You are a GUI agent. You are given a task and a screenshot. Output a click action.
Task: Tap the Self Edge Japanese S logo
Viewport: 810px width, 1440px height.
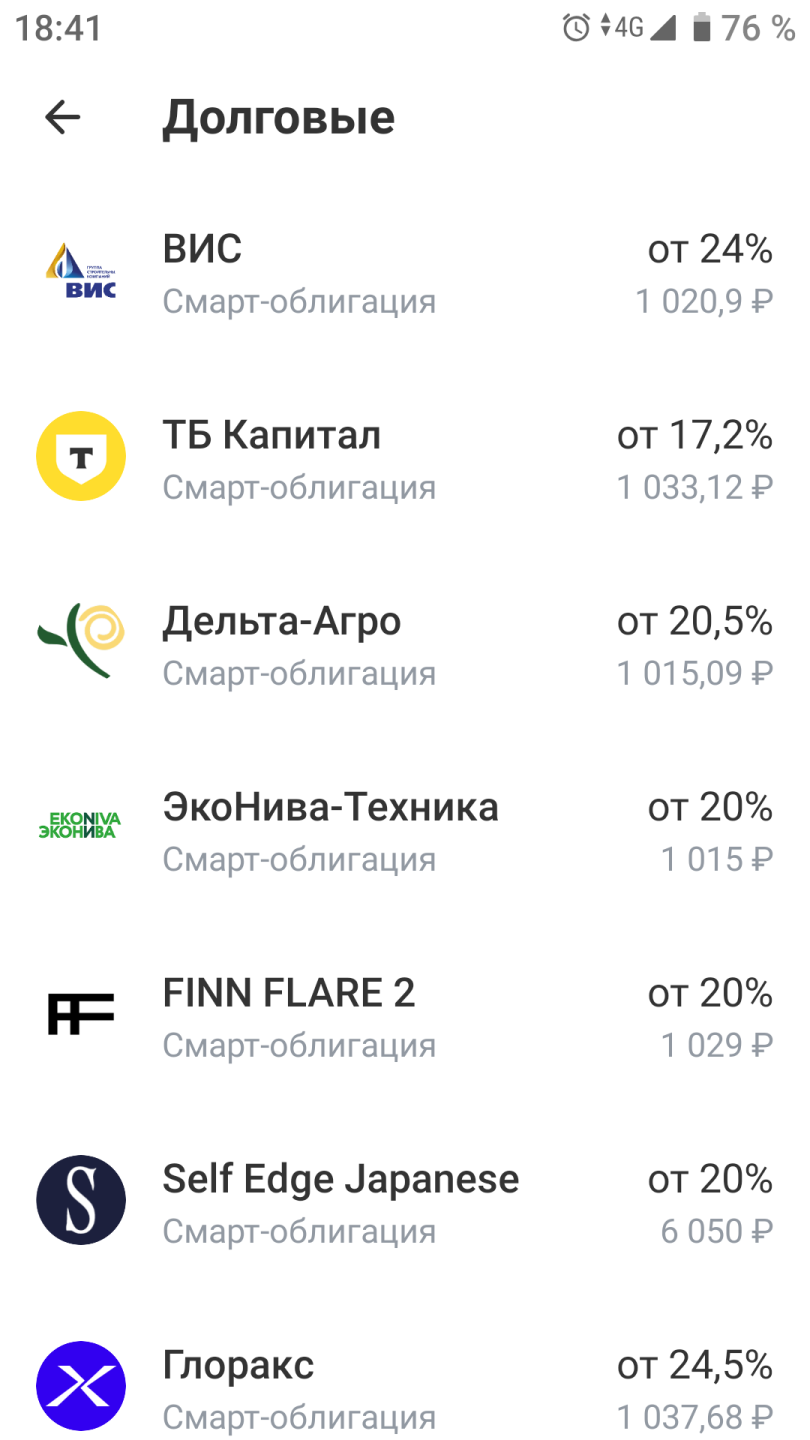pyautogui.click(x=81, y=1199)
